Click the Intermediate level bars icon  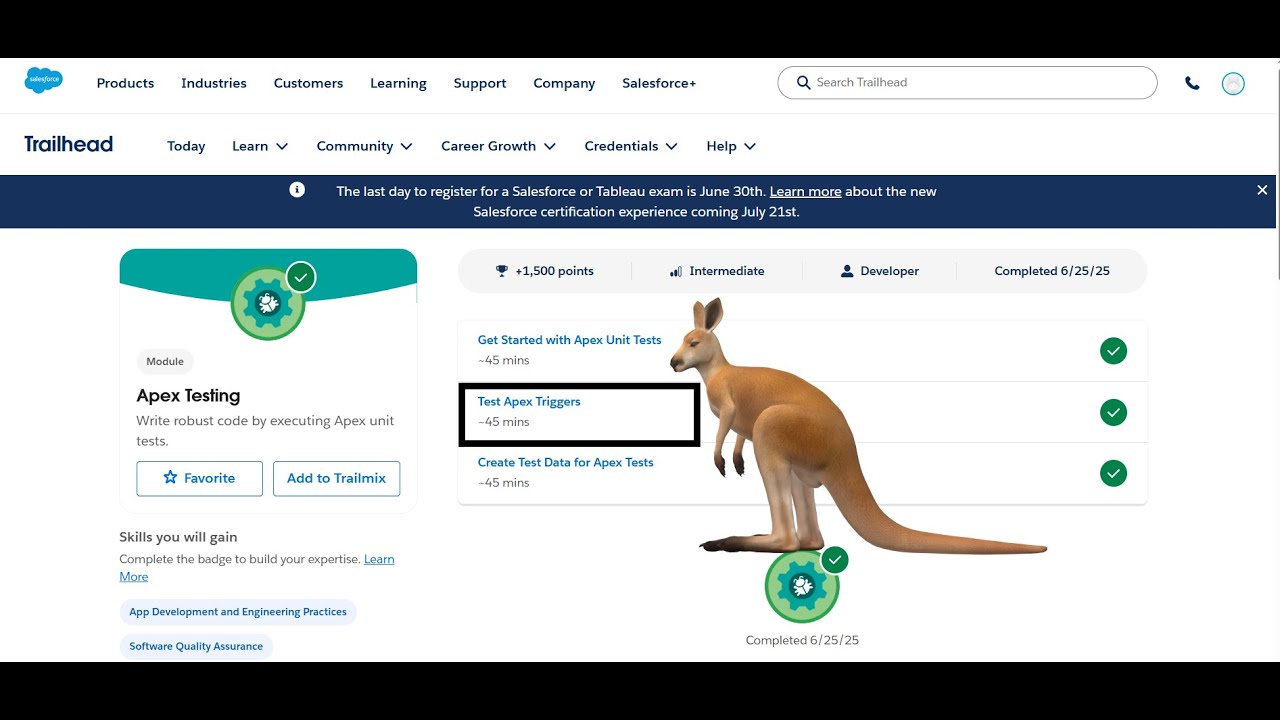pyautogui.click(x=676, y=271)
